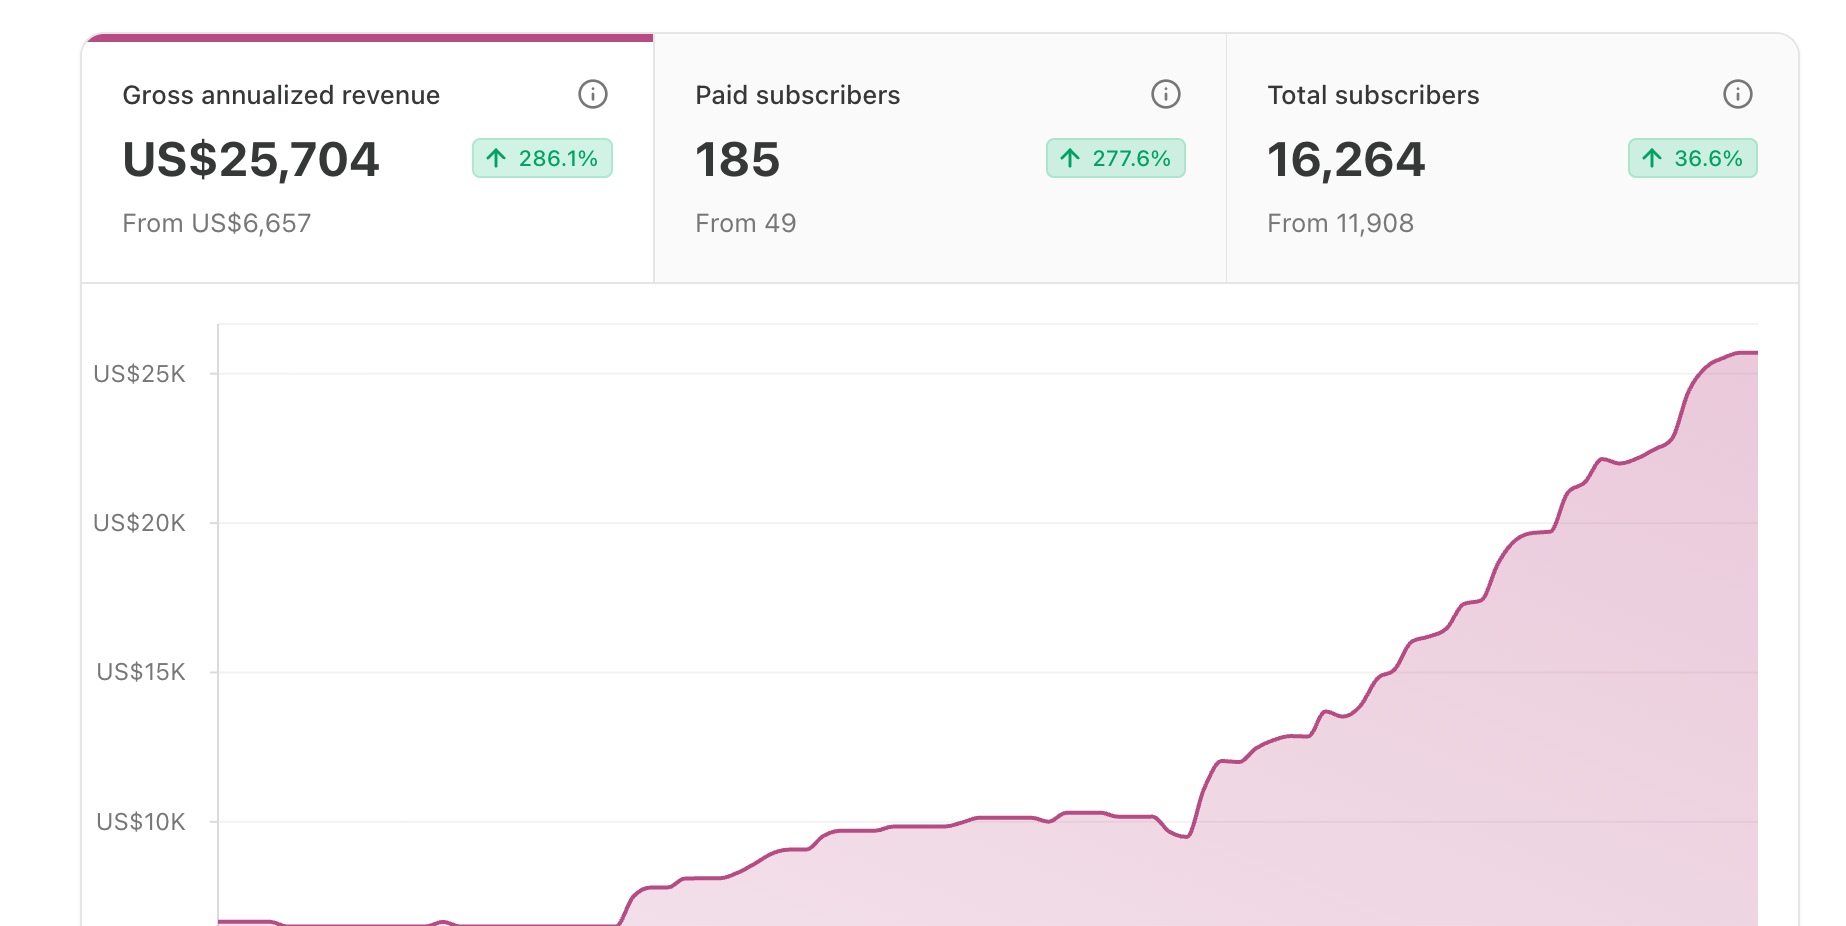
Task: Click the 185 paid subscribers count
Action: pyautogui.click(x=737, y=160)
